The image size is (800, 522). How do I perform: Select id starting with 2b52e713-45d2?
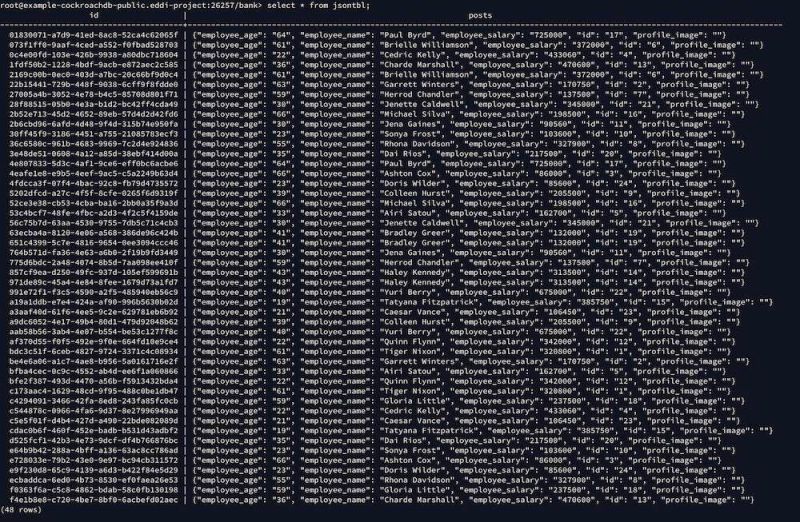93,114
